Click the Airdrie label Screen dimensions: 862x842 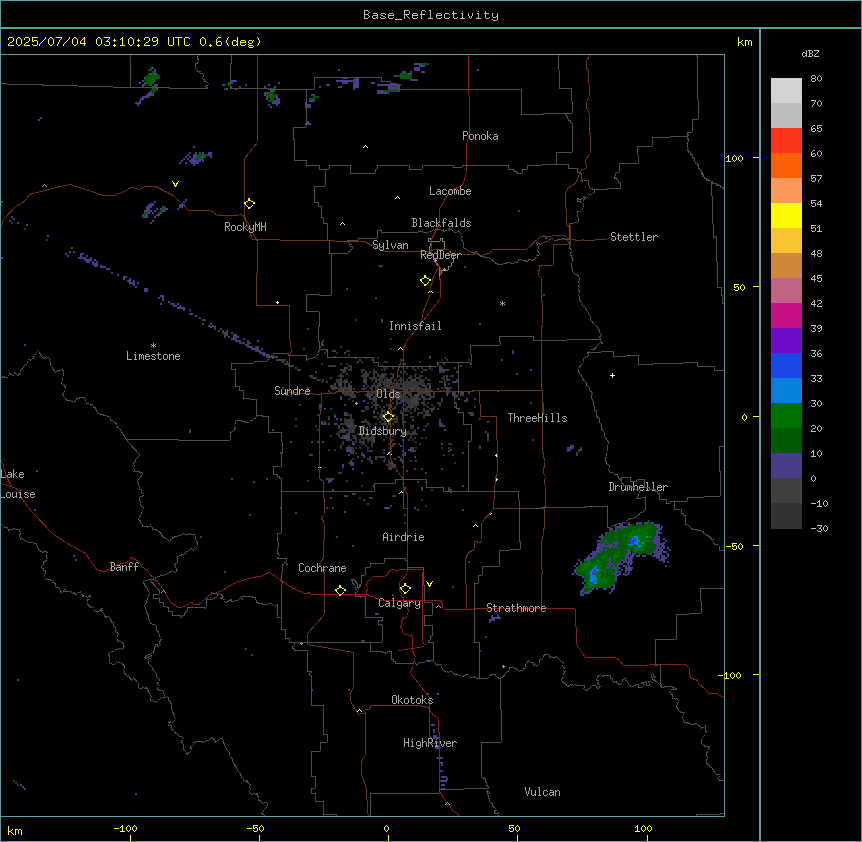(x=404, y=537)
